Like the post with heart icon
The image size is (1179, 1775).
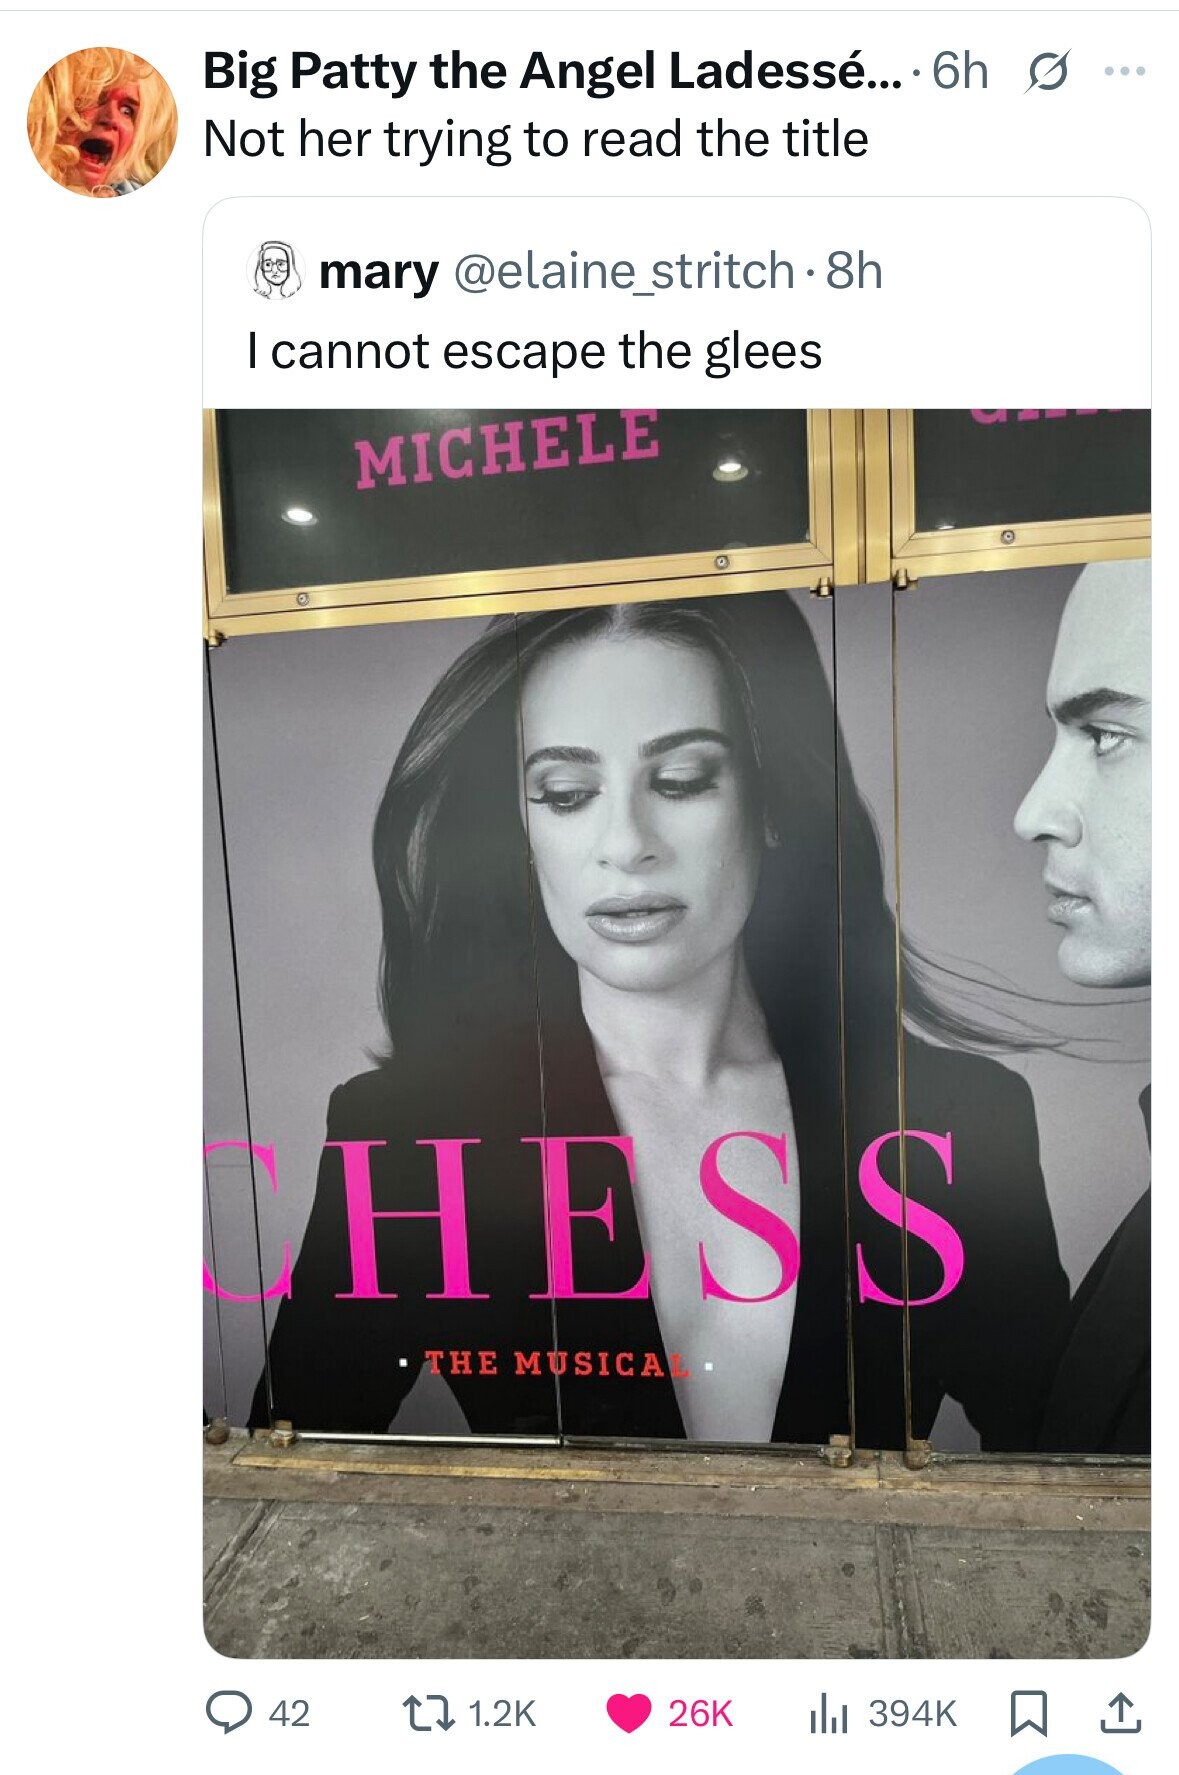click(628, 1713)
